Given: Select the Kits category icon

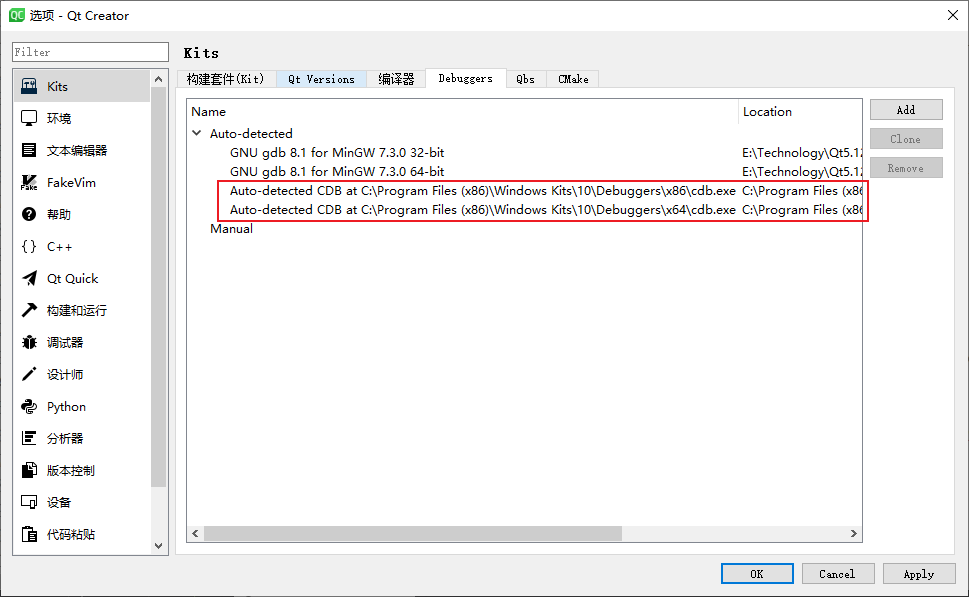Looking at the screenshot, I should point(29,87).
